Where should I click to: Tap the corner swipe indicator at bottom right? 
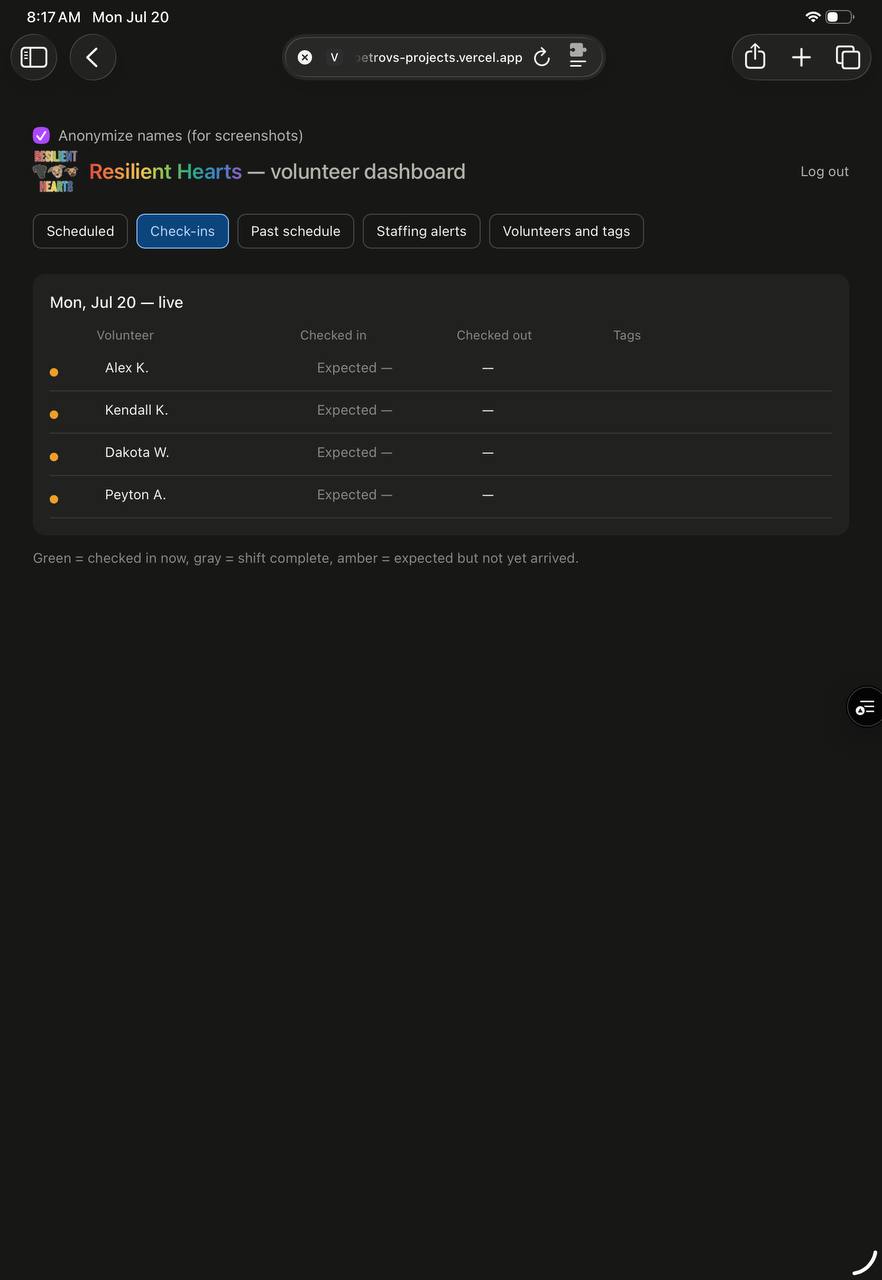864,1263
